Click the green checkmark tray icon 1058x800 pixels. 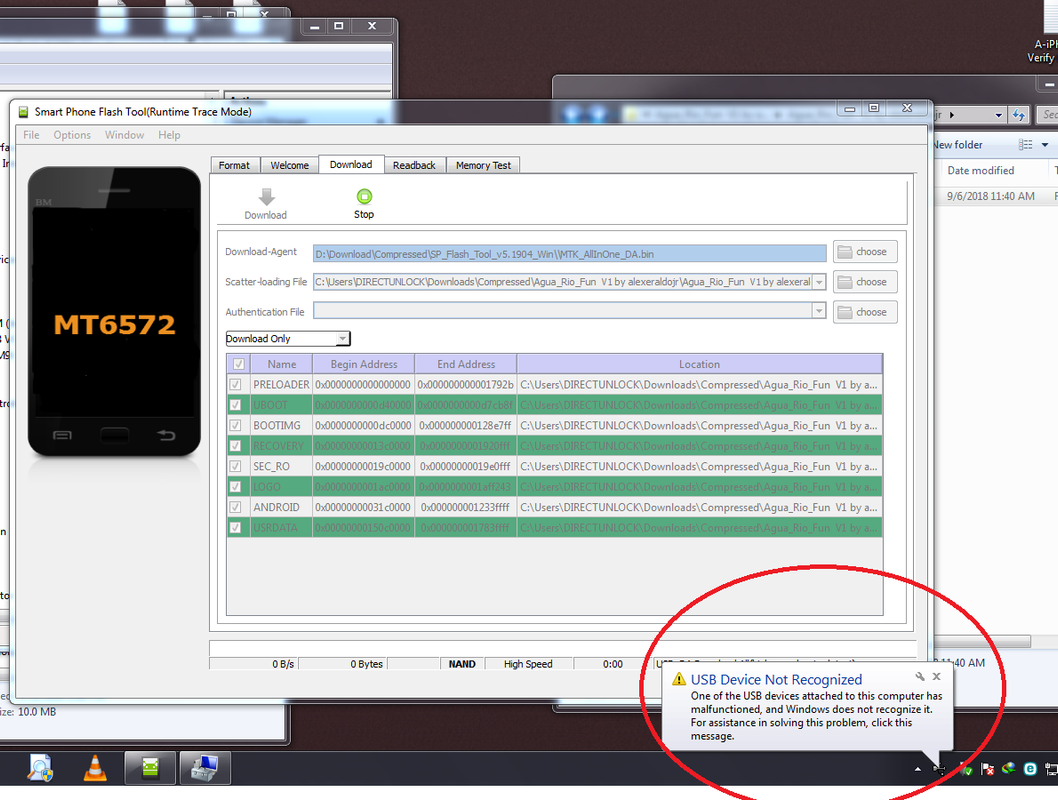pyautogui.click(x=966, y=768)
